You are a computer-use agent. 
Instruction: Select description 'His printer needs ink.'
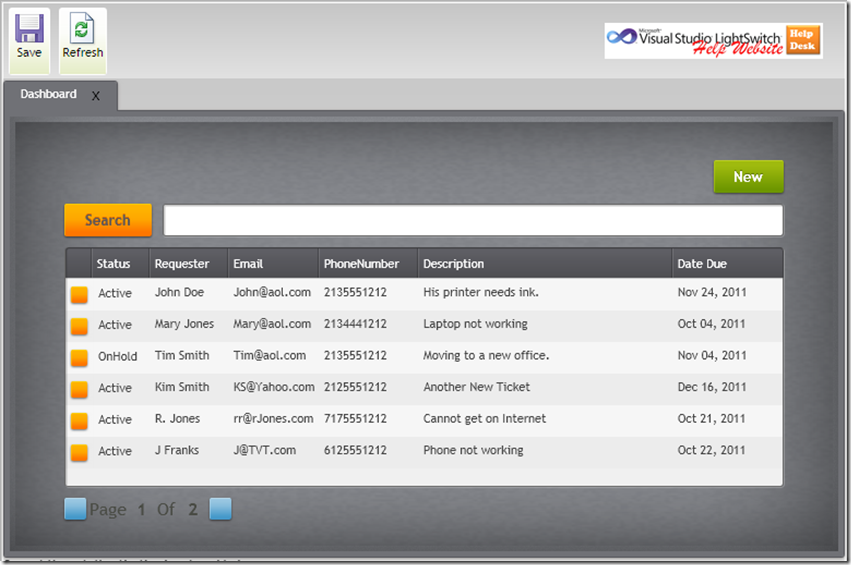point(481,292)
